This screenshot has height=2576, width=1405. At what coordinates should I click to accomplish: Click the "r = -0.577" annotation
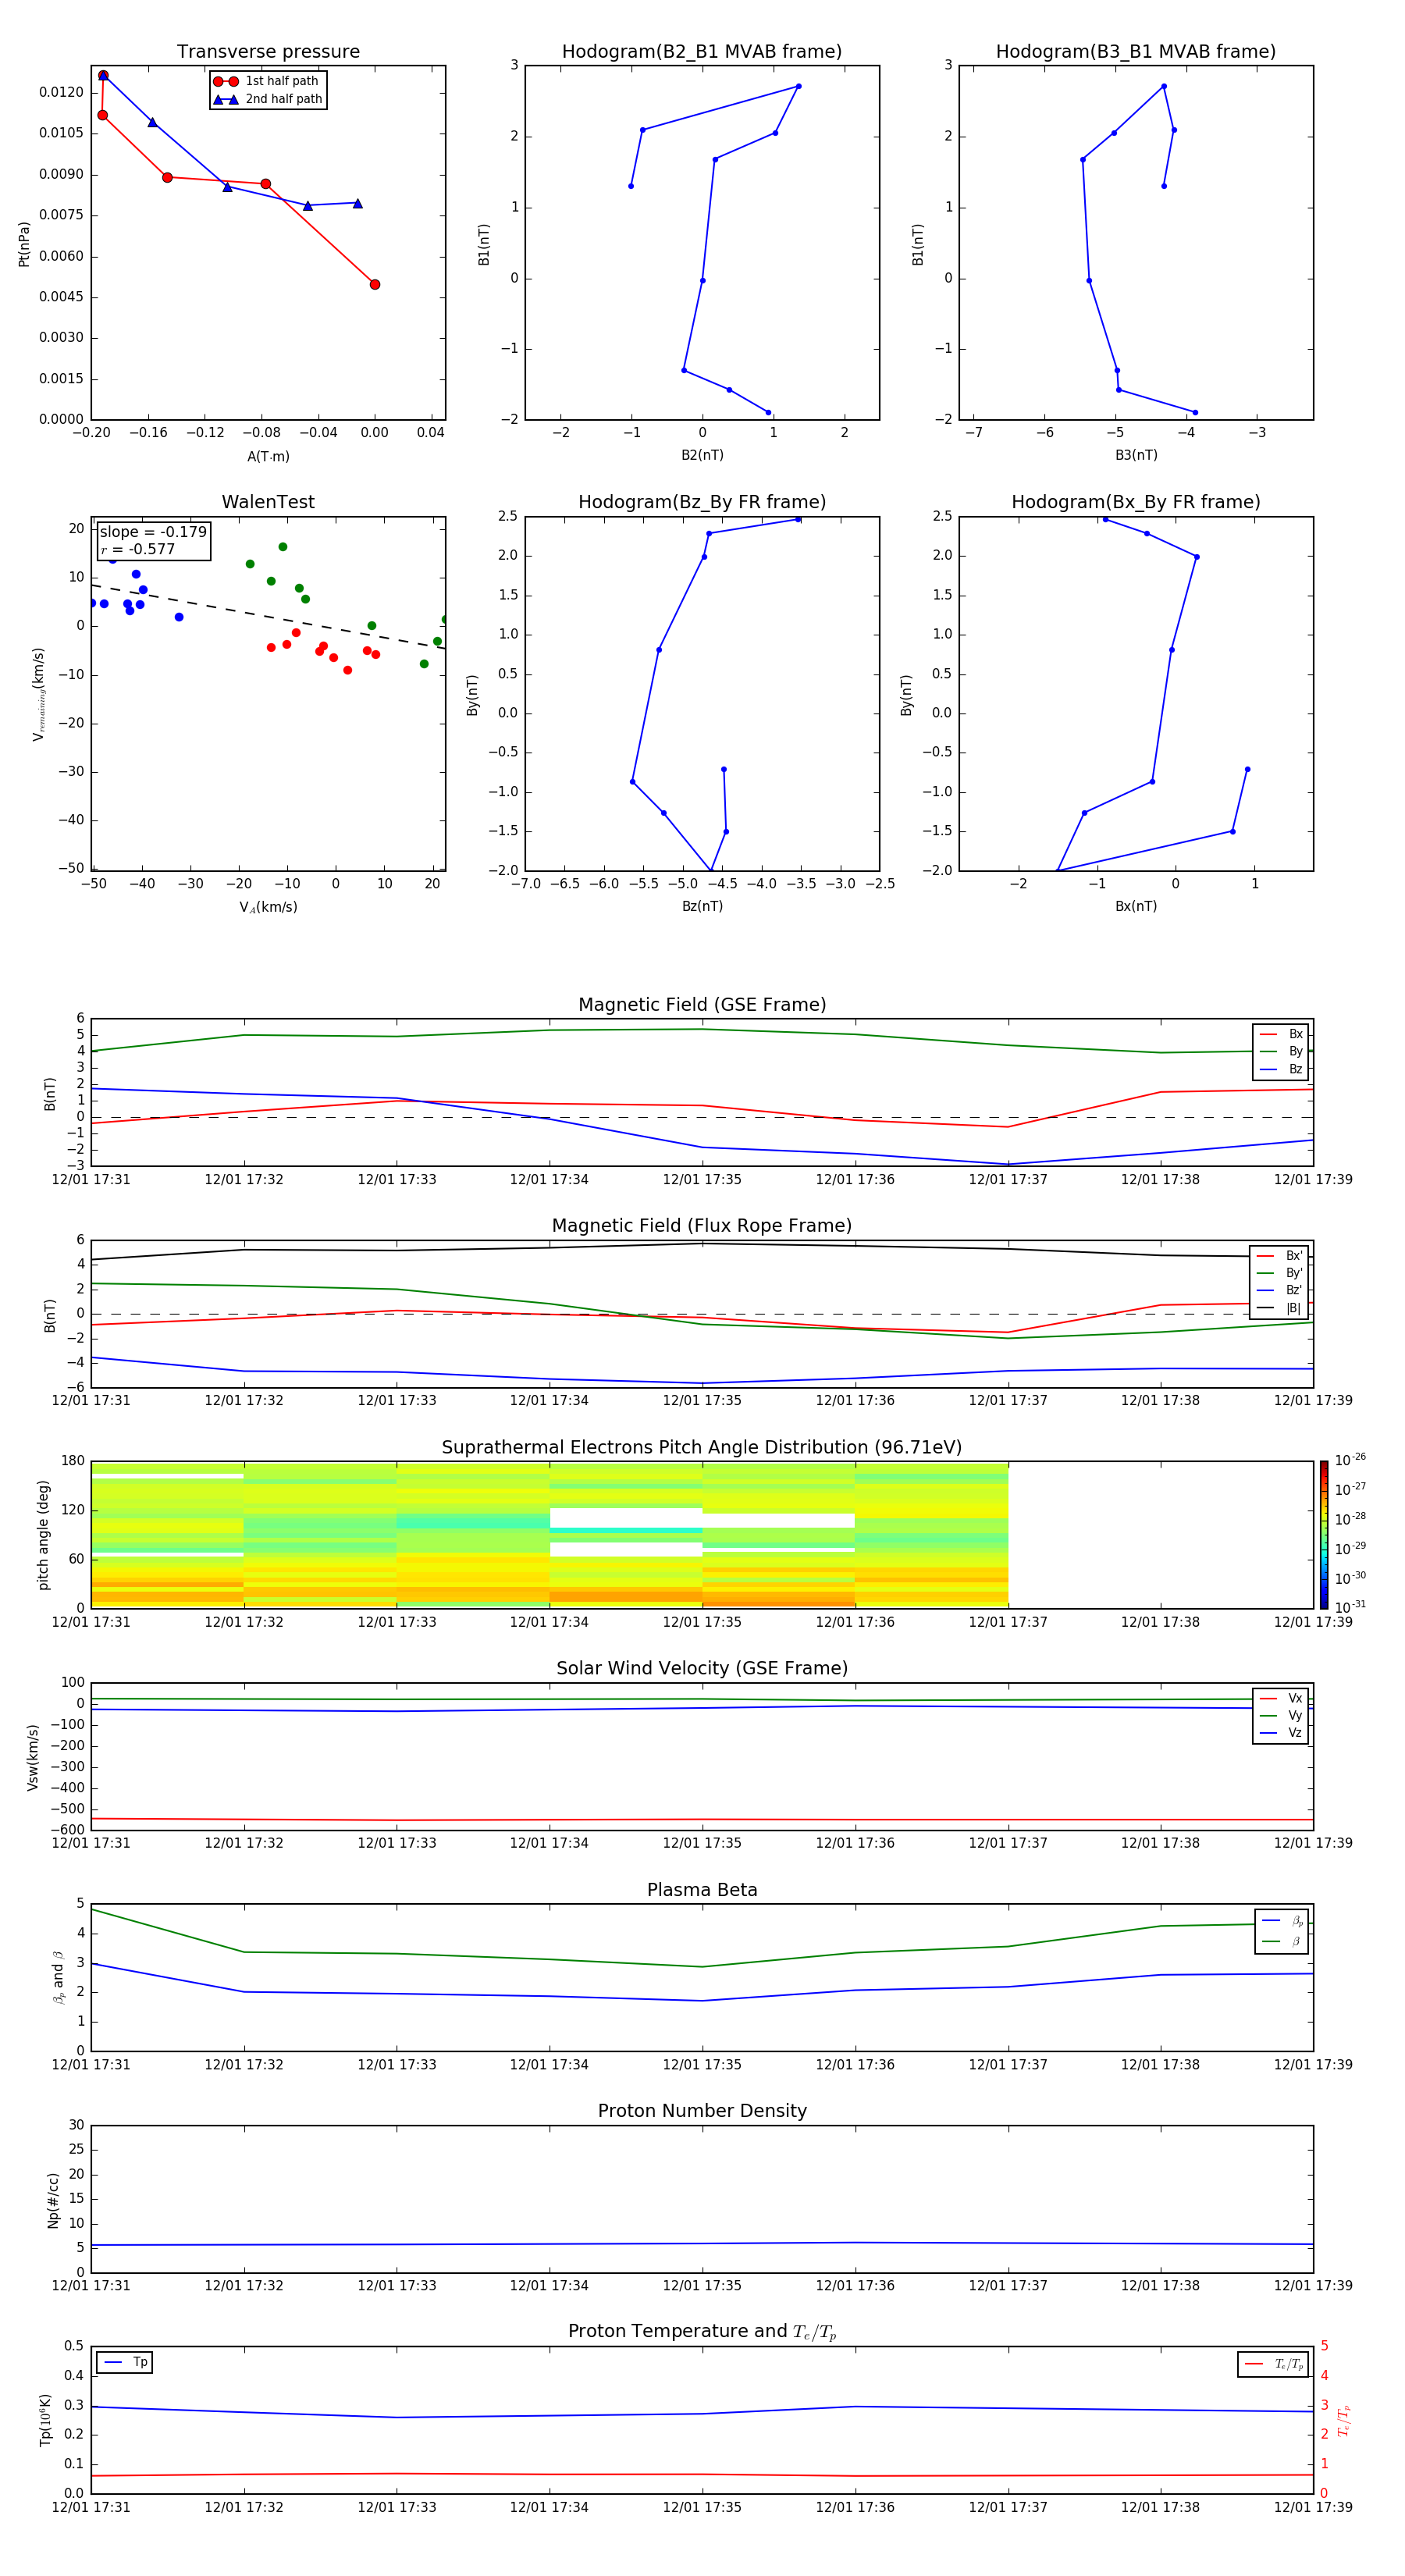138,549
